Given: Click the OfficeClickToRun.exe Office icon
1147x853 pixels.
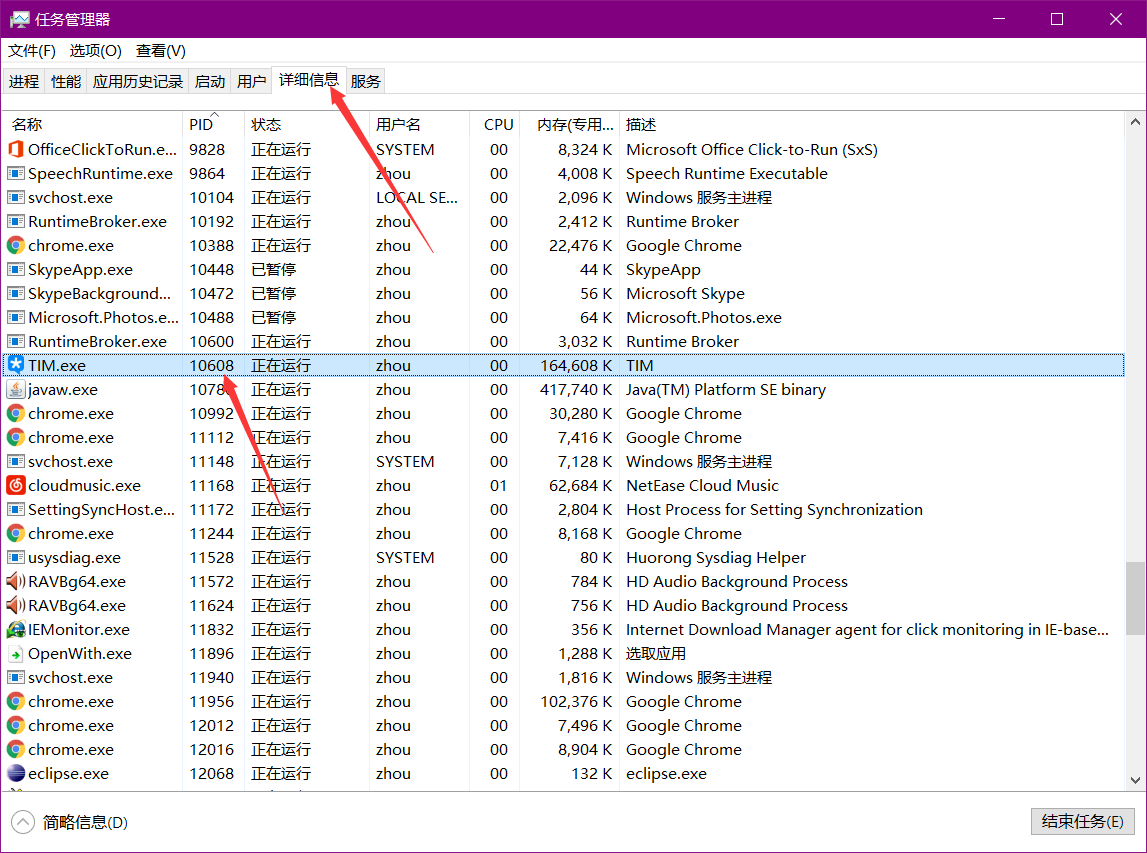Looking at the screenshot, I should 16,150.
